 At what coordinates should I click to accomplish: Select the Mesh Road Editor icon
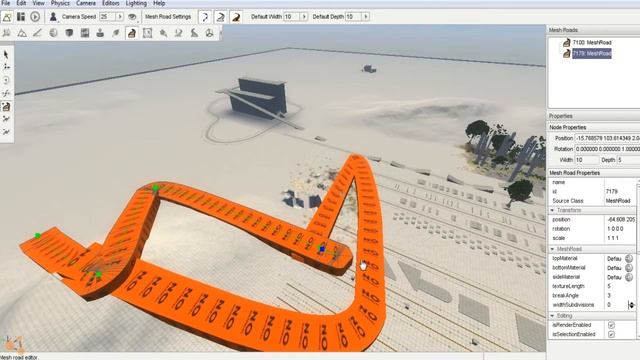click(131, 33)
